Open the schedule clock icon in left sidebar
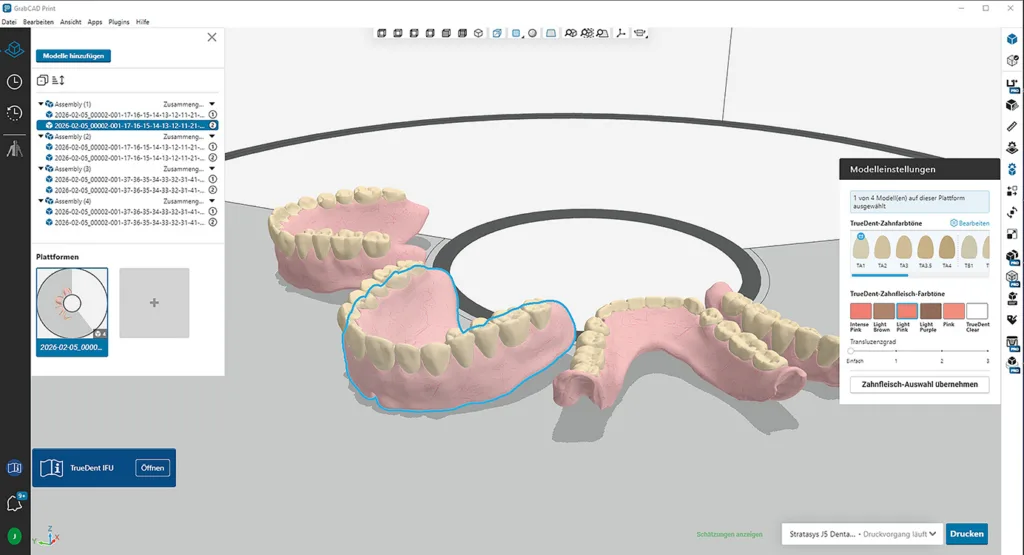The height and width of the screenshot is (555, 1024). (x=14, y=82)
